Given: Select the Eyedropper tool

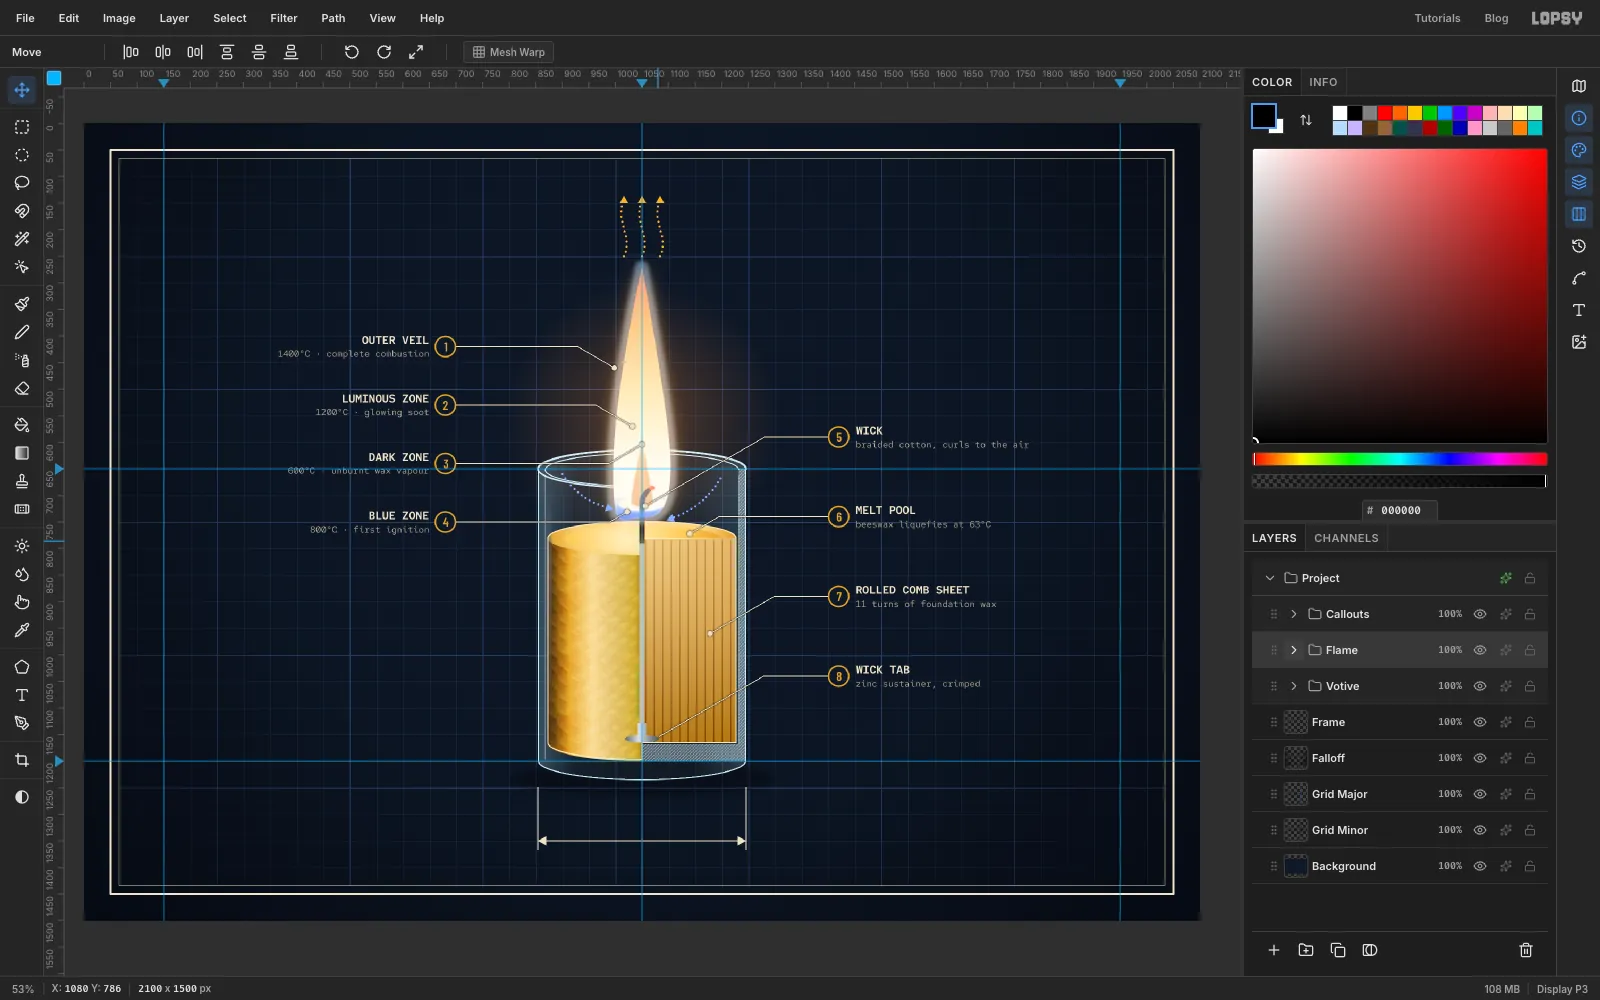Looking at the screenshot, I should coord(22,630).
